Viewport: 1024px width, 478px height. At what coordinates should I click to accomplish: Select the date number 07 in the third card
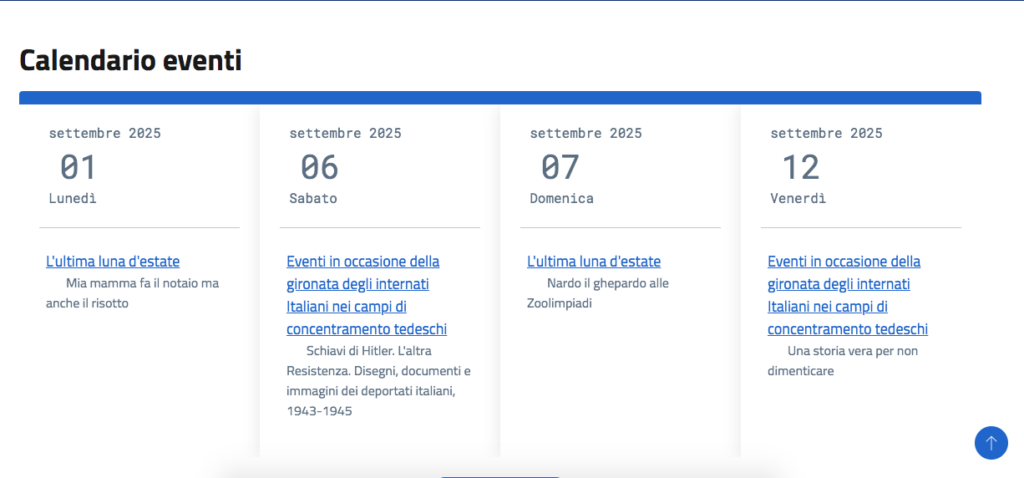pos(560,166)
